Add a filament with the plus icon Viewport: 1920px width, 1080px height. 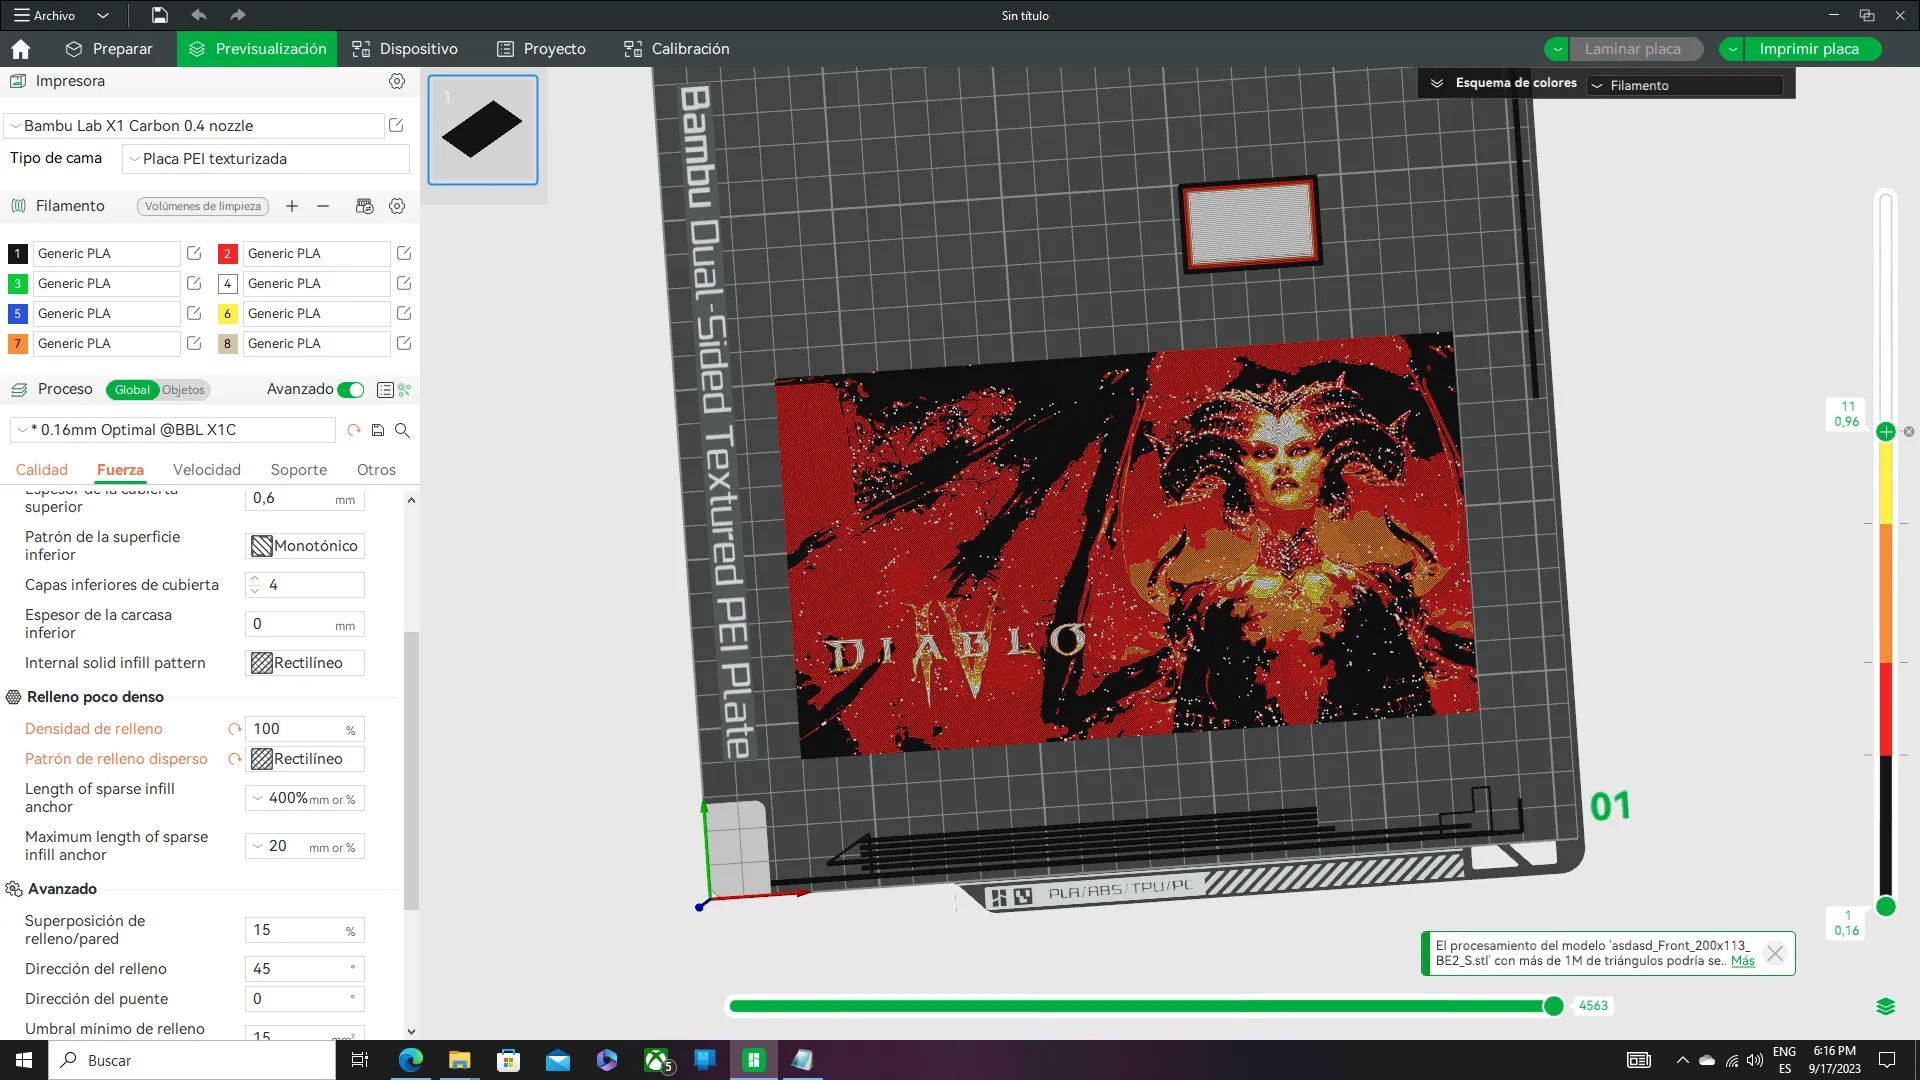[x=292, y=206]
